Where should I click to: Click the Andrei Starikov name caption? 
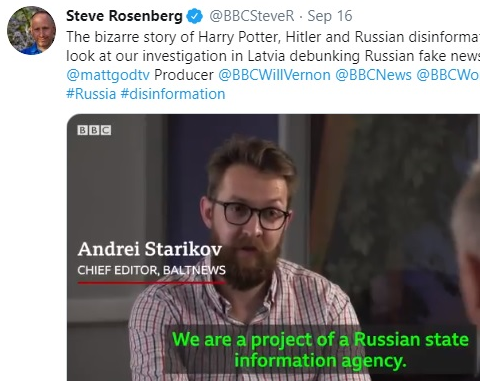click(150, 249)
